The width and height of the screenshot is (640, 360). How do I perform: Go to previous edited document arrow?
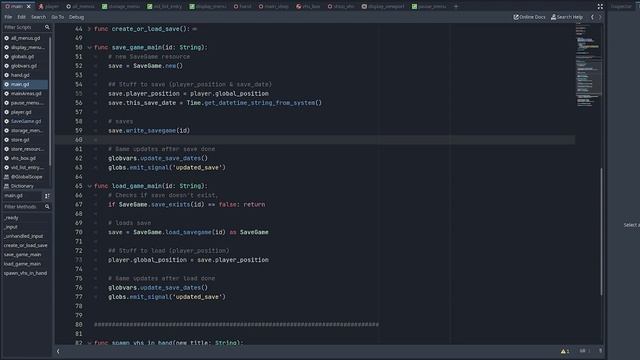[x=592, y=17]
